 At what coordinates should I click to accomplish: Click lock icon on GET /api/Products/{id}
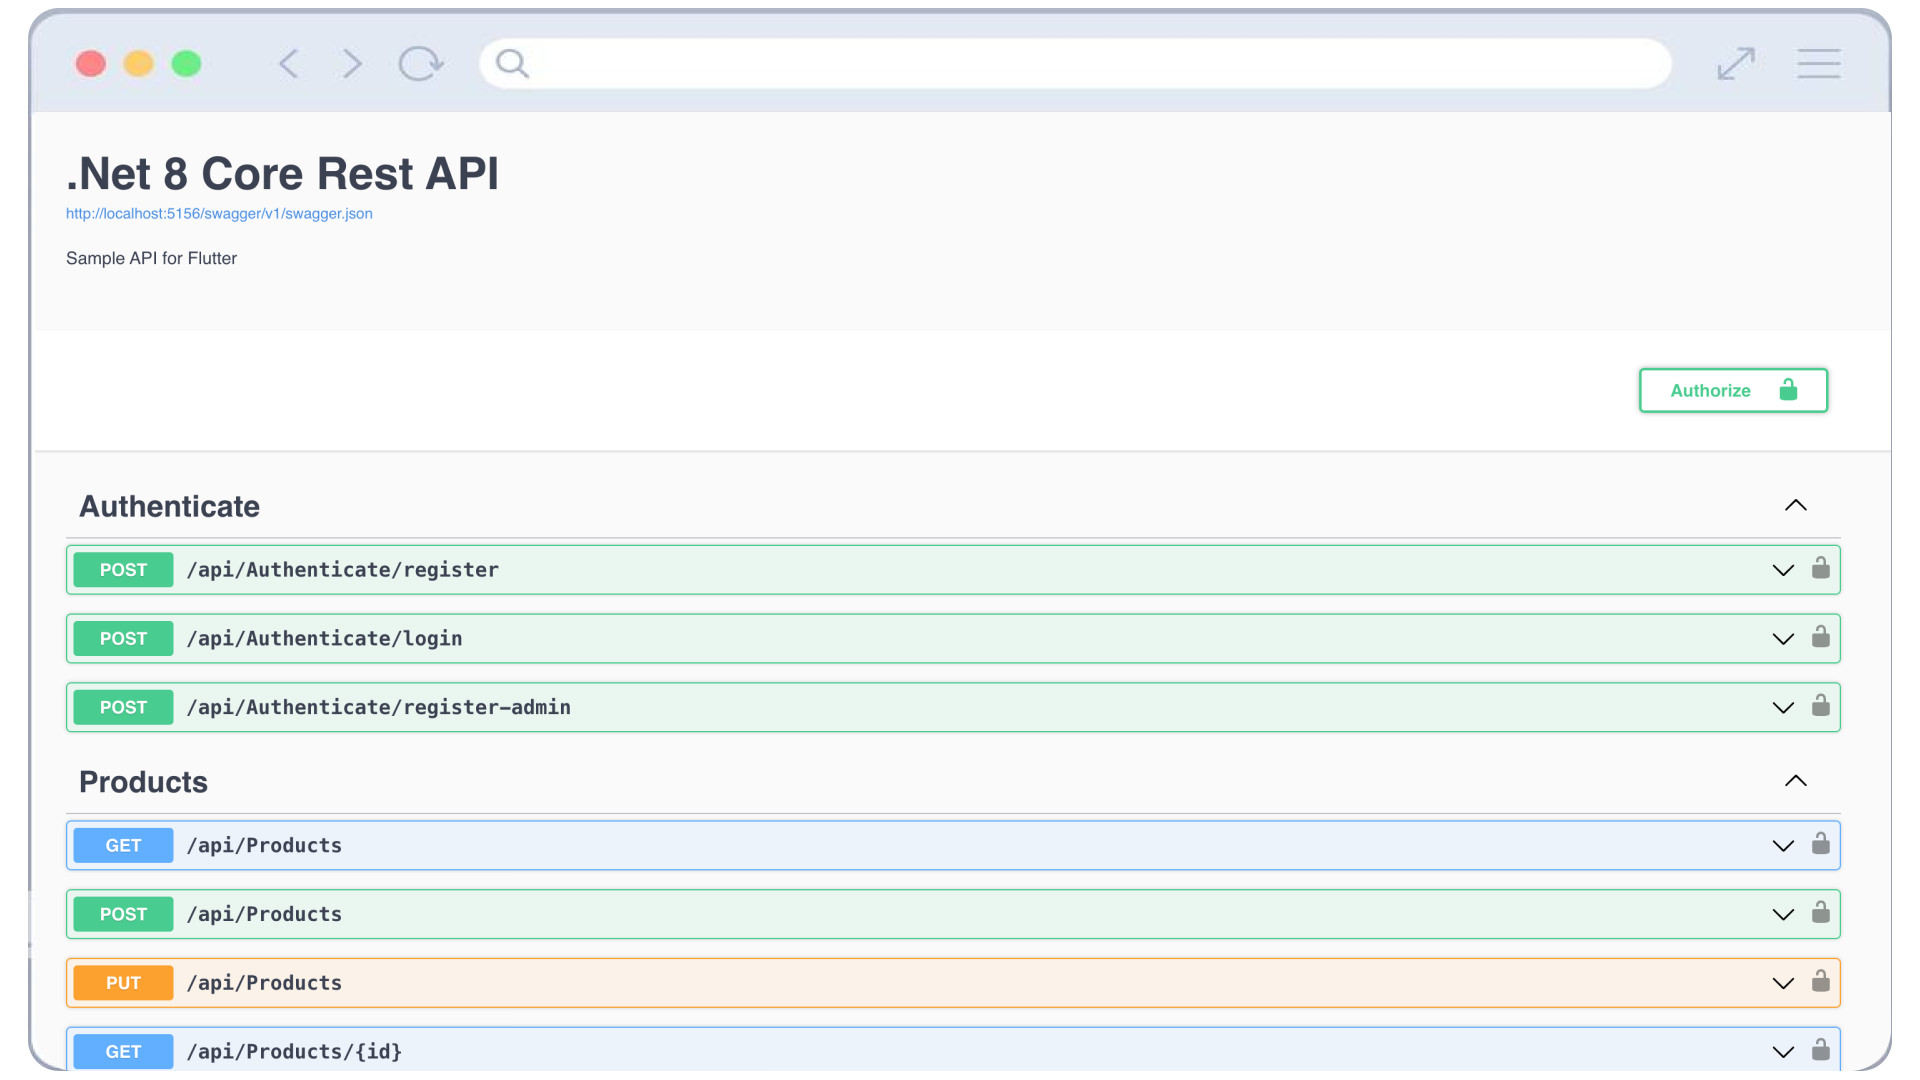pos(1821,1050)
